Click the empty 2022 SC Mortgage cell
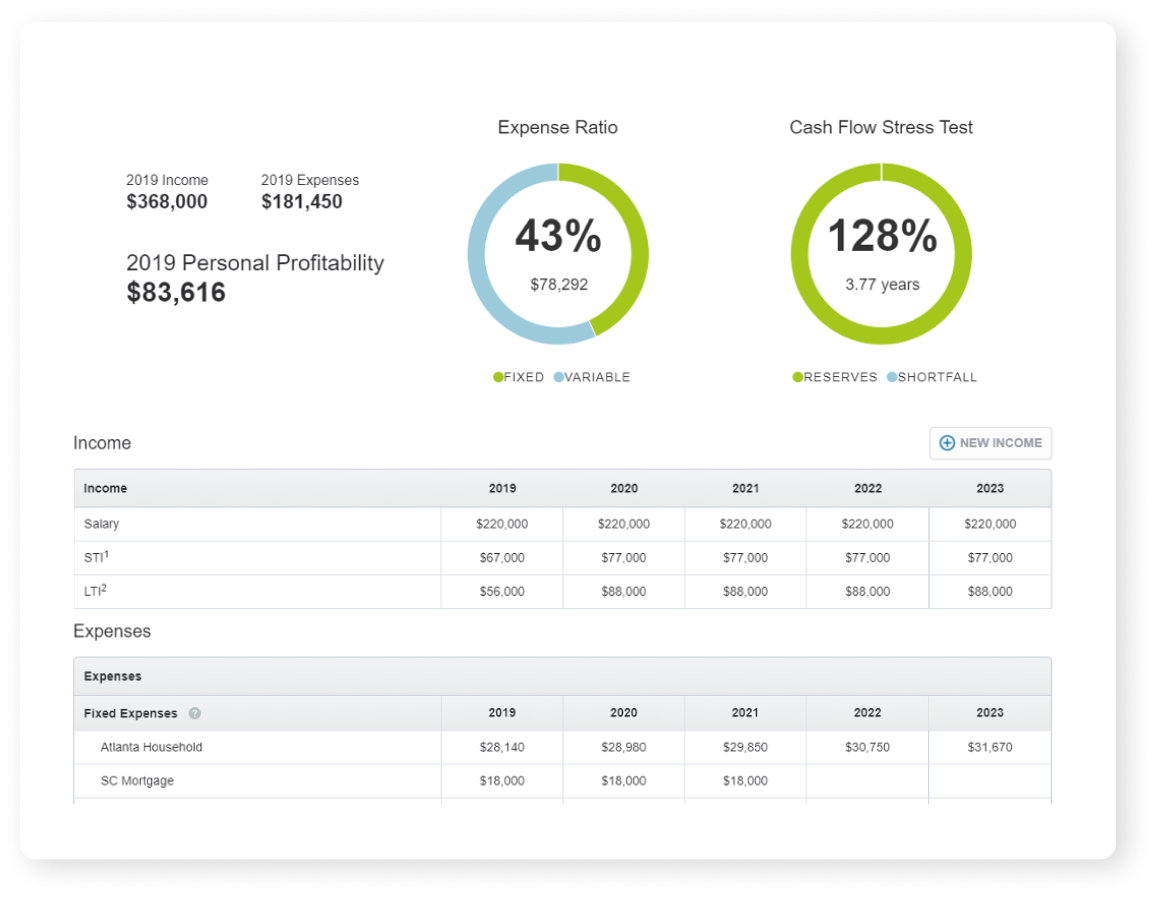1156x898 pixels. click(x=867, y=781)
